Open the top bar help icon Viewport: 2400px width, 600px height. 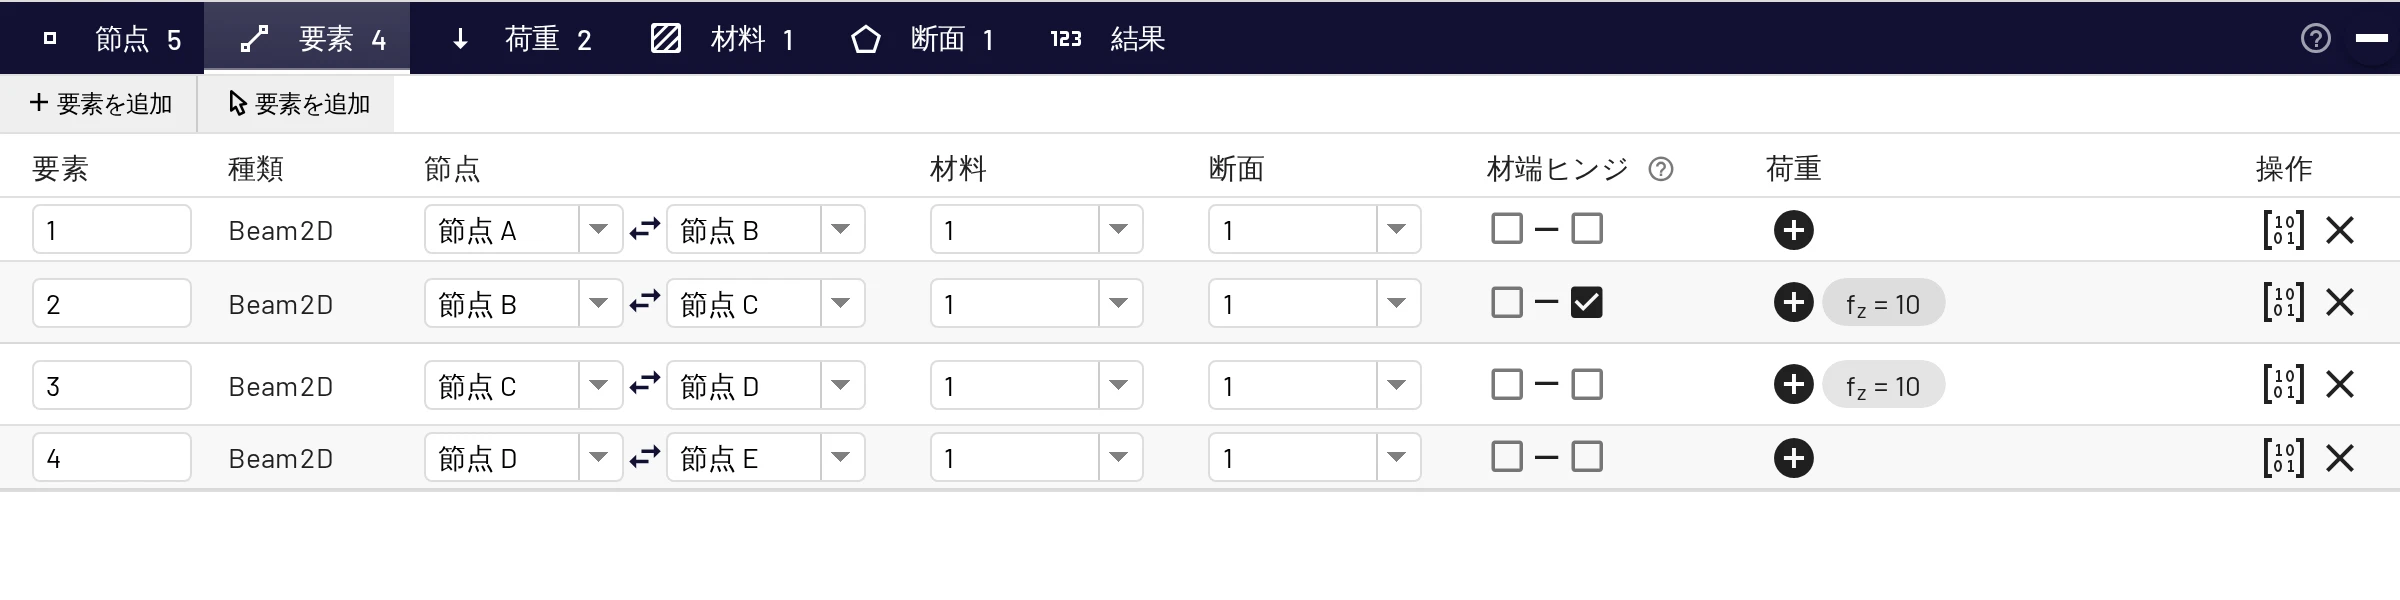[x=2315, y=38]
